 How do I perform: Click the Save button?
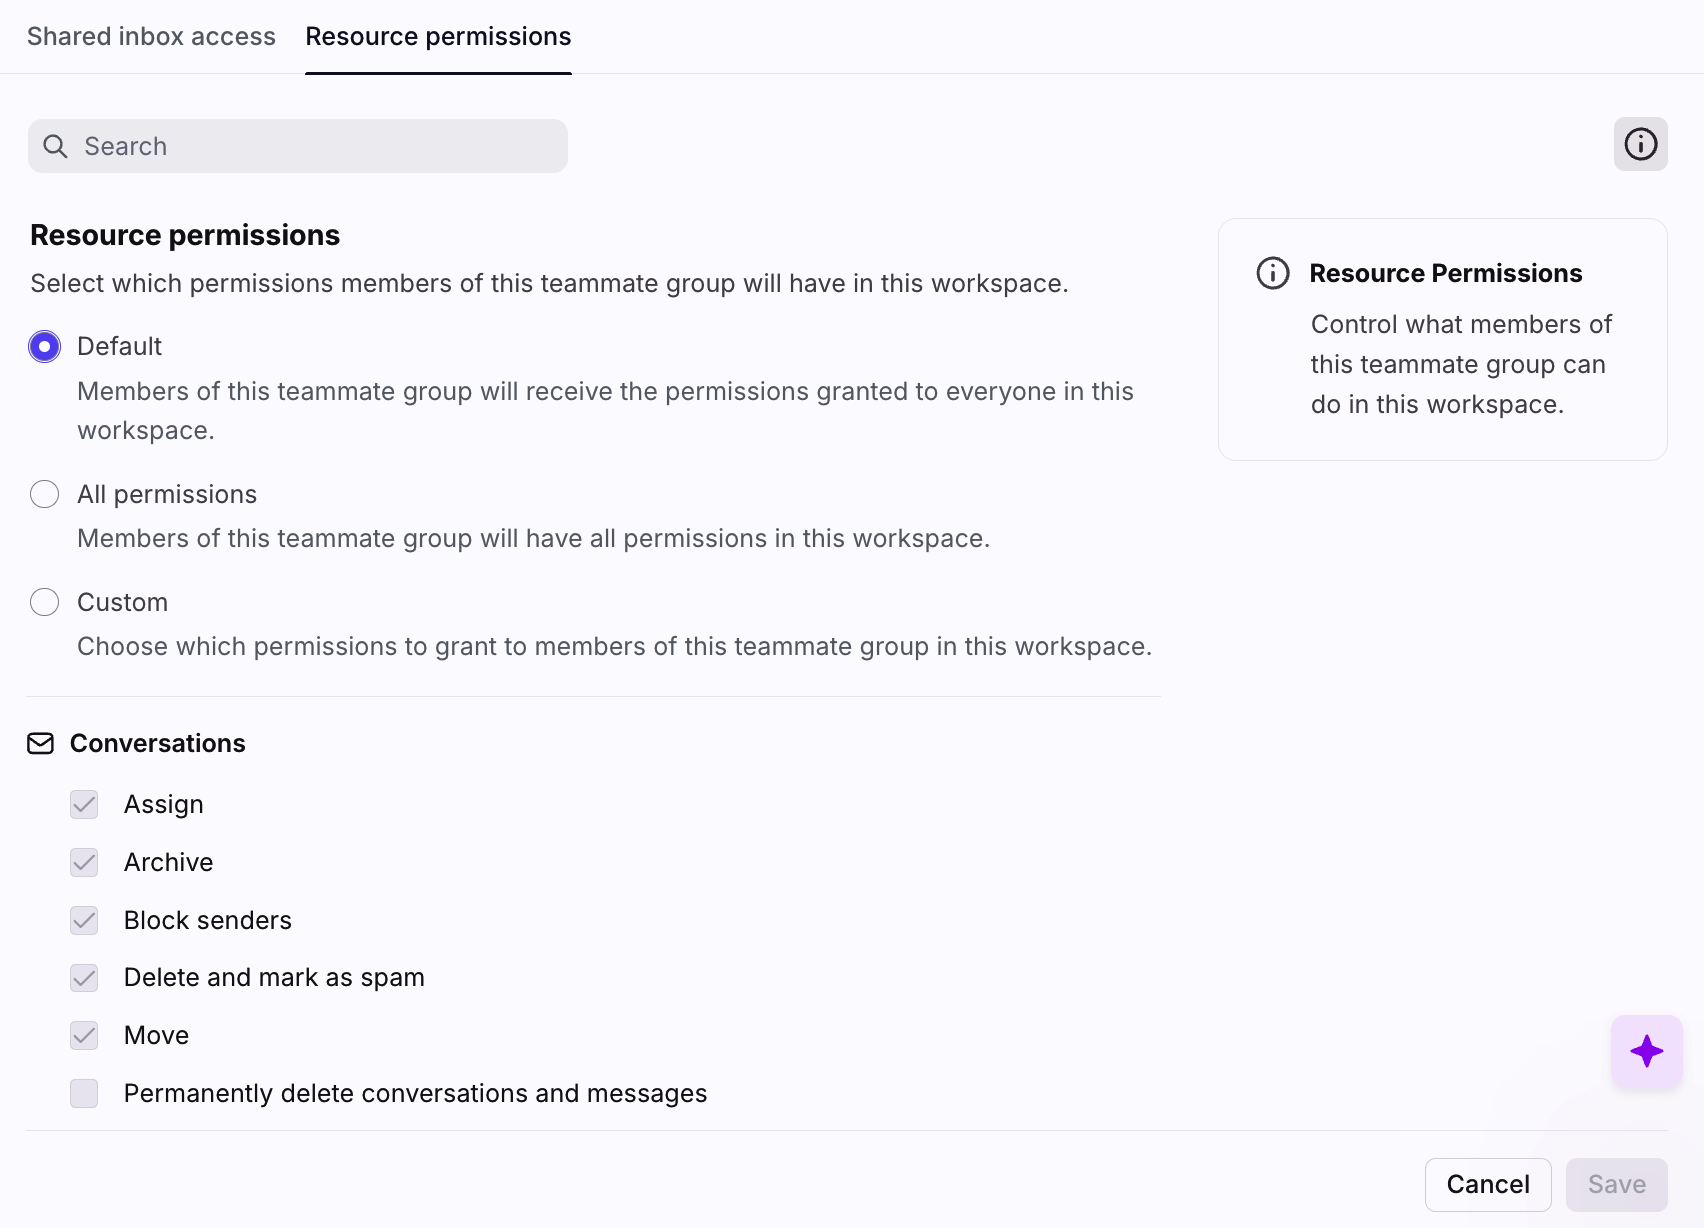(x=1616, y=1184)
